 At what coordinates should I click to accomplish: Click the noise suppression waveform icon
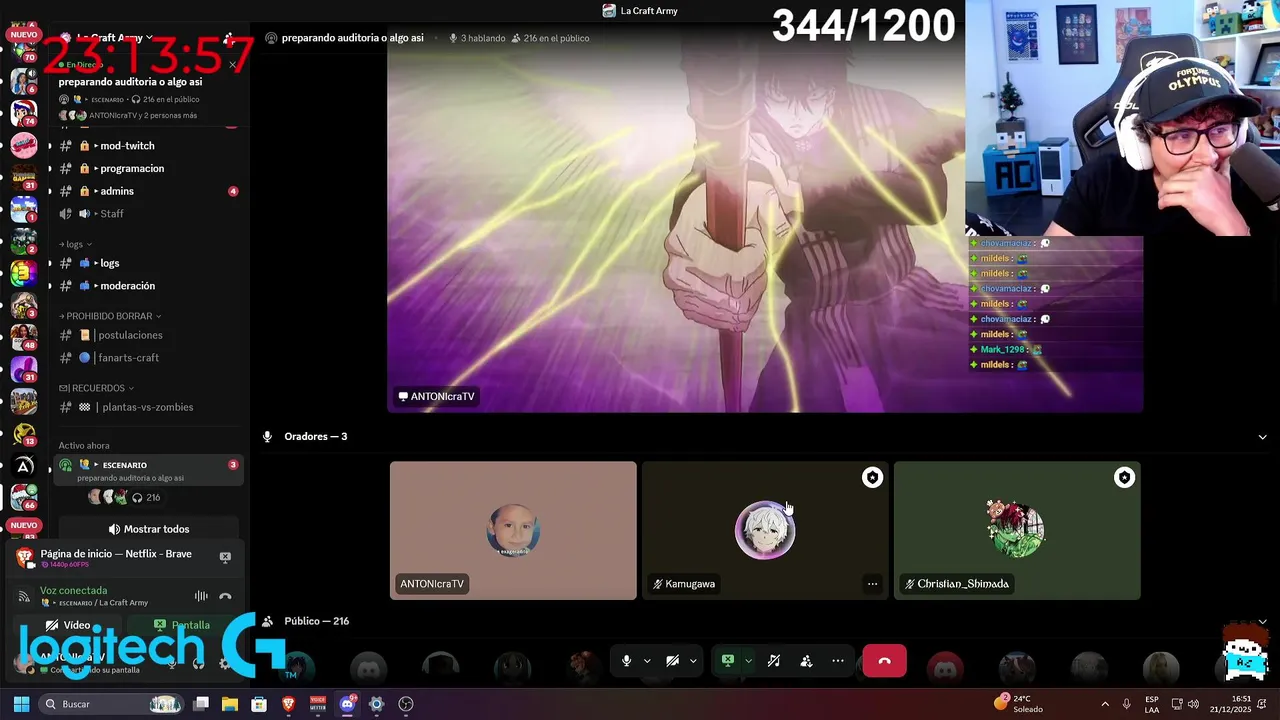pyautogui.click(x=201, y=596)
